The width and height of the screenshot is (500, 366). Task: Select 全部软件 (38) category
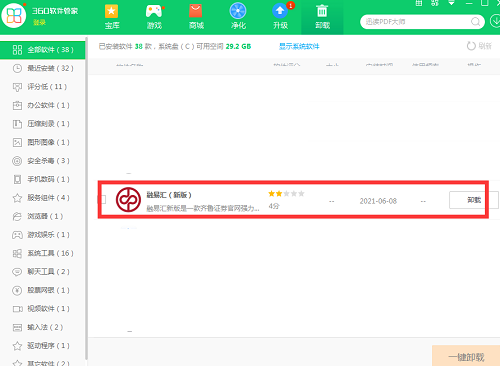pos(43,50)
